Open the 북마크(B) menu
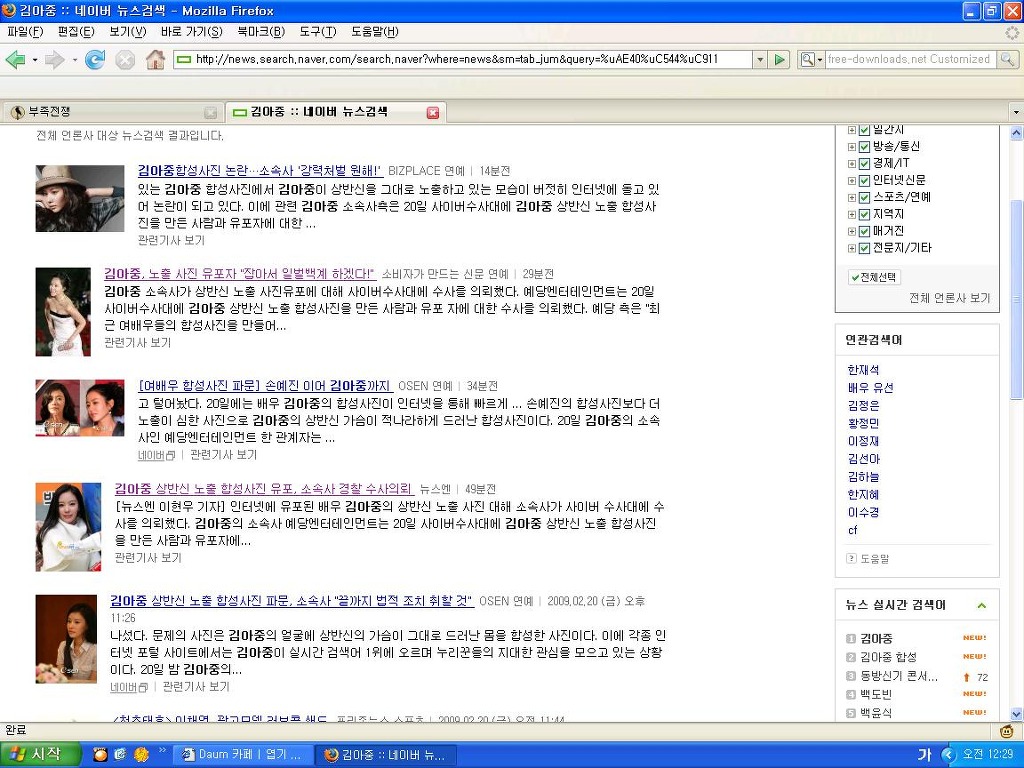Viewport: 1024px width, 768px height. pyautogui.click(x=261, y=31)
